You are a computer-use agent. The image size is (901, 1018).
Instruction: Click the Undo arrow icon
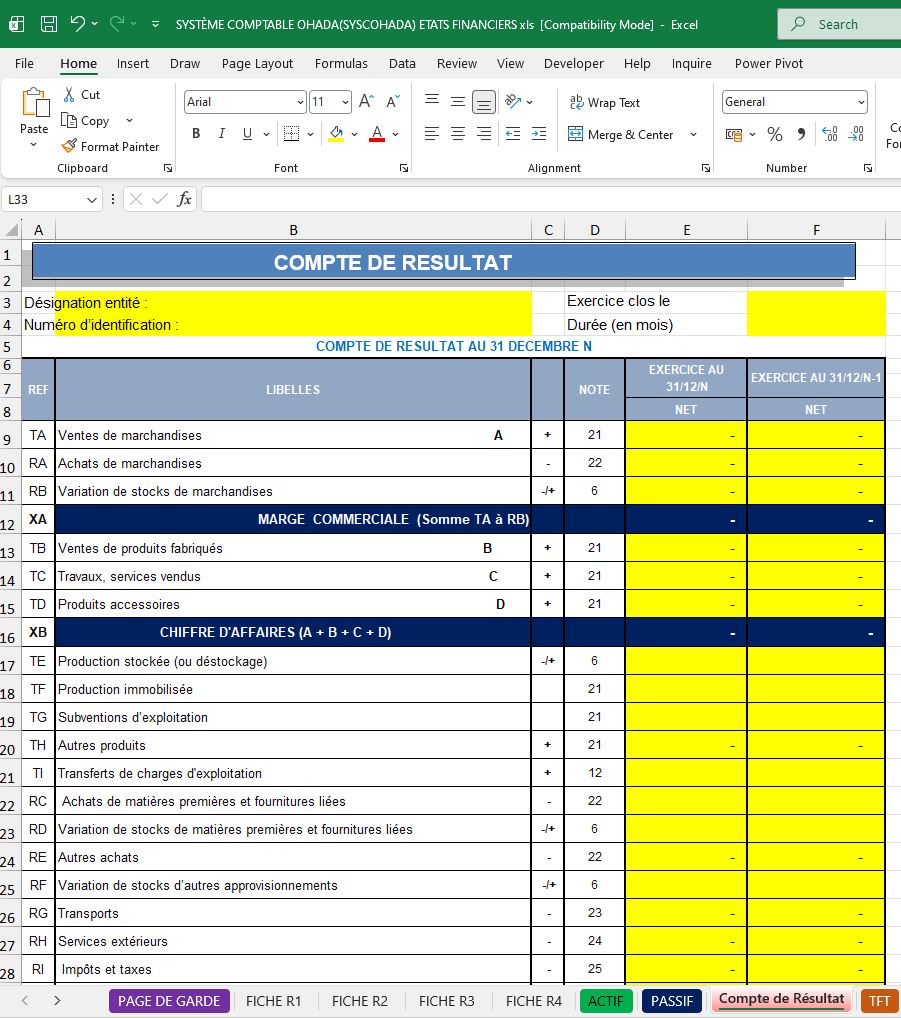[78, 24]
